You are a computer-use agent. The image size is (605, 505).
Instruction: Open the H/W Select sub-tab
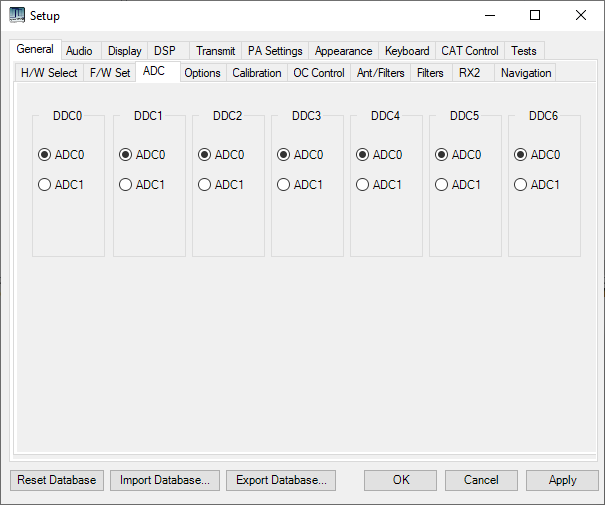click(49, 73)
